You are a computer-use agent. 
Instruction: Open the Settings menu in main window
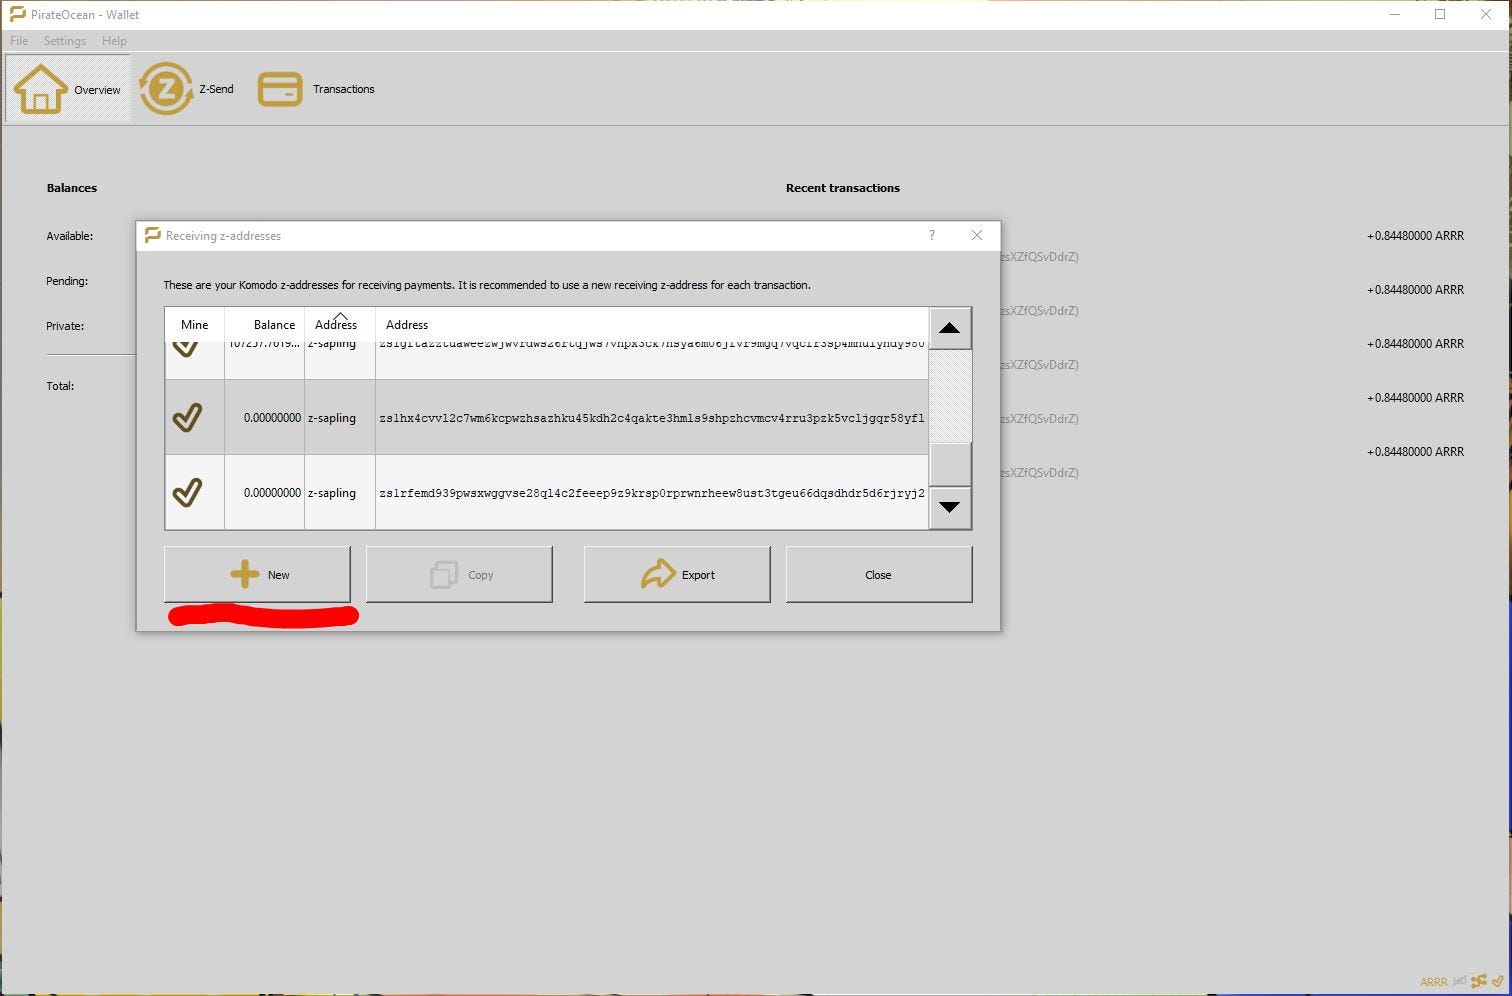[x=65, y=41]
